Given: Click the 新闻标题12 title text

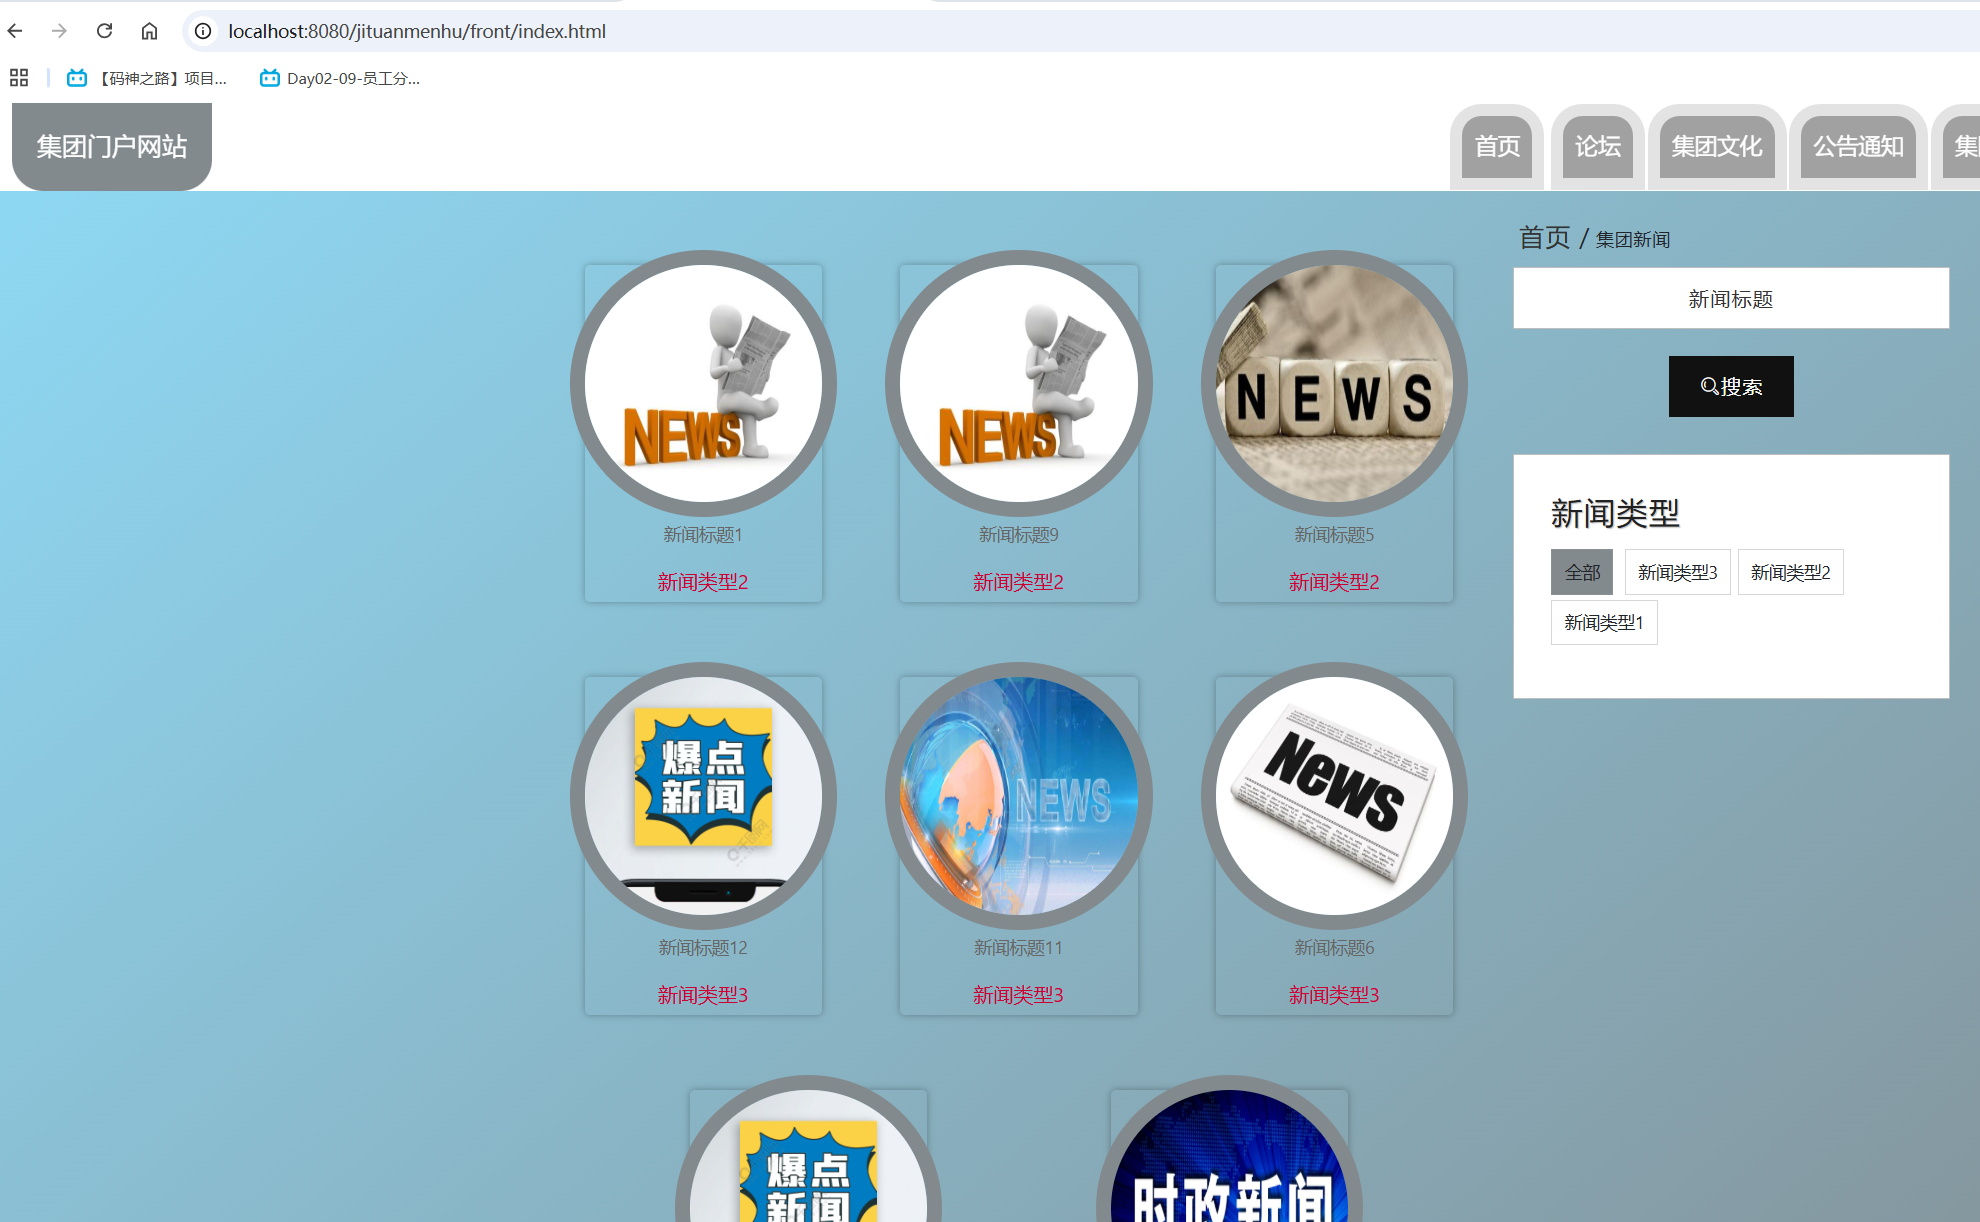Looking at the screenshot, I should pyautogui.click(x=703, y=947).
